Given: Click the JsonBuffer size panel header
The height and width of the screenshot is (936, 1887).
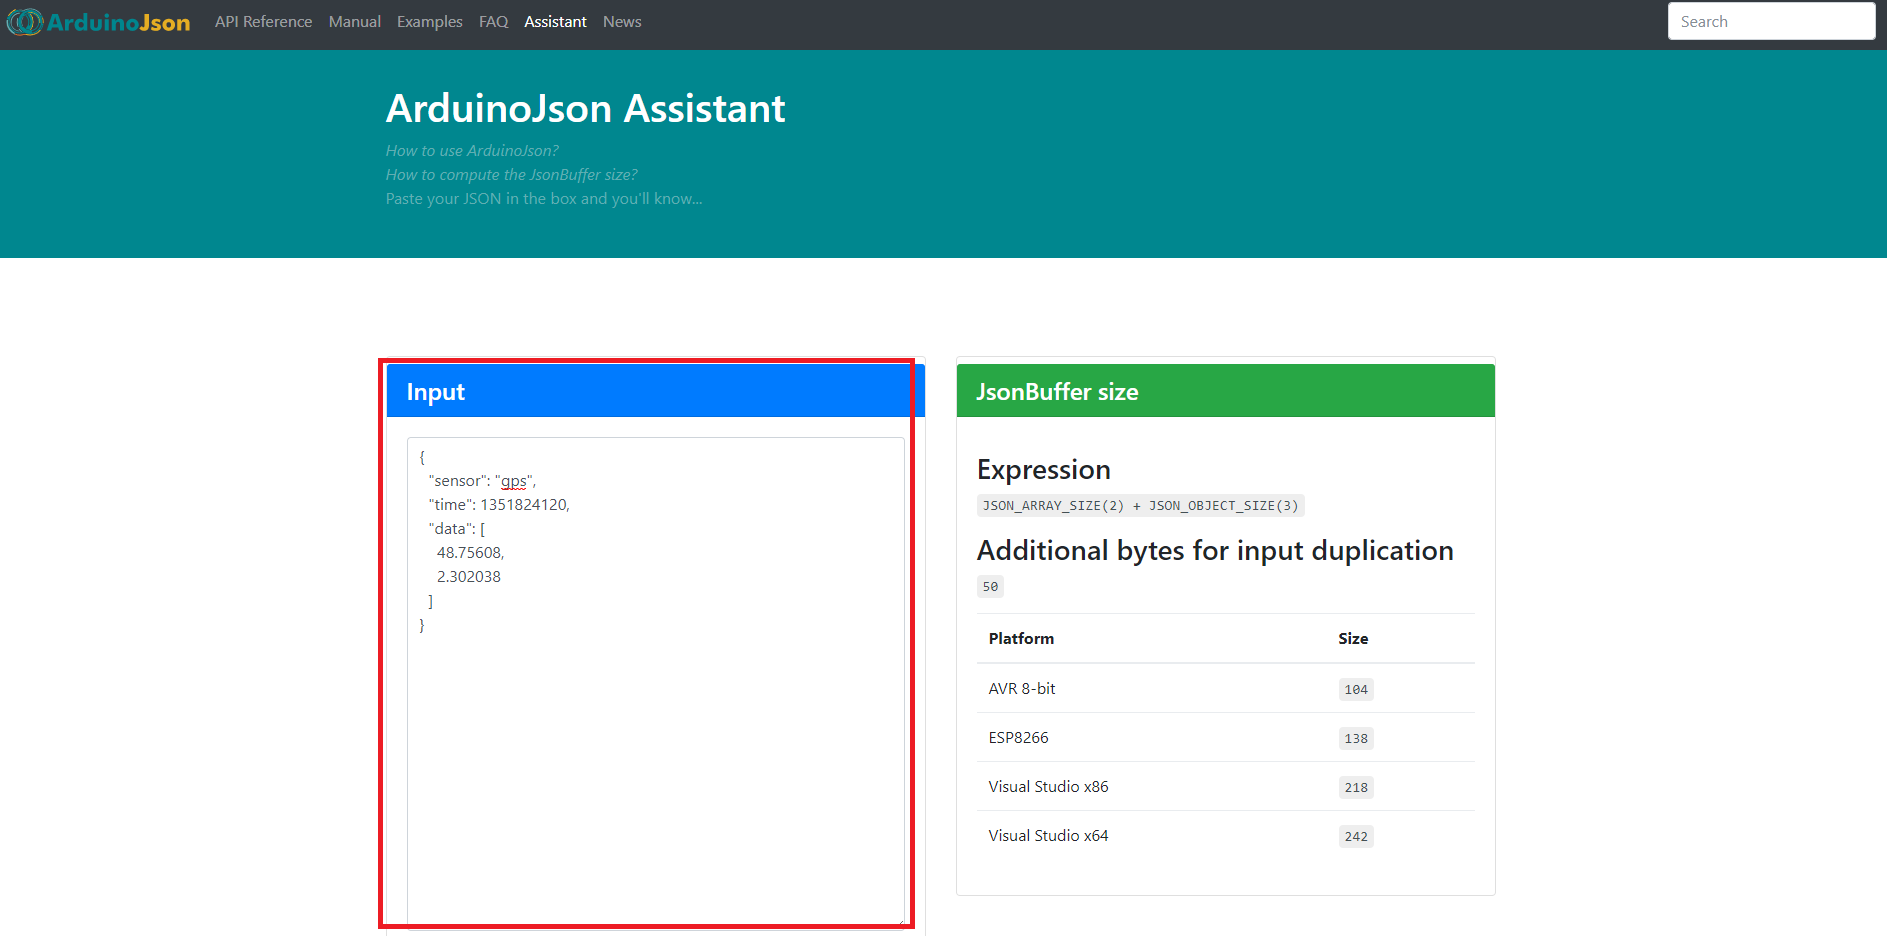Looking at the screenshot, I should point(1057,391).
